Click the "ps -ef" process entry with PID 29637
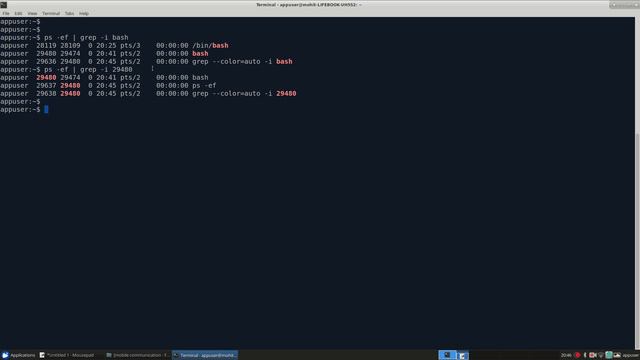640x360 pixels. coord(204,85)
